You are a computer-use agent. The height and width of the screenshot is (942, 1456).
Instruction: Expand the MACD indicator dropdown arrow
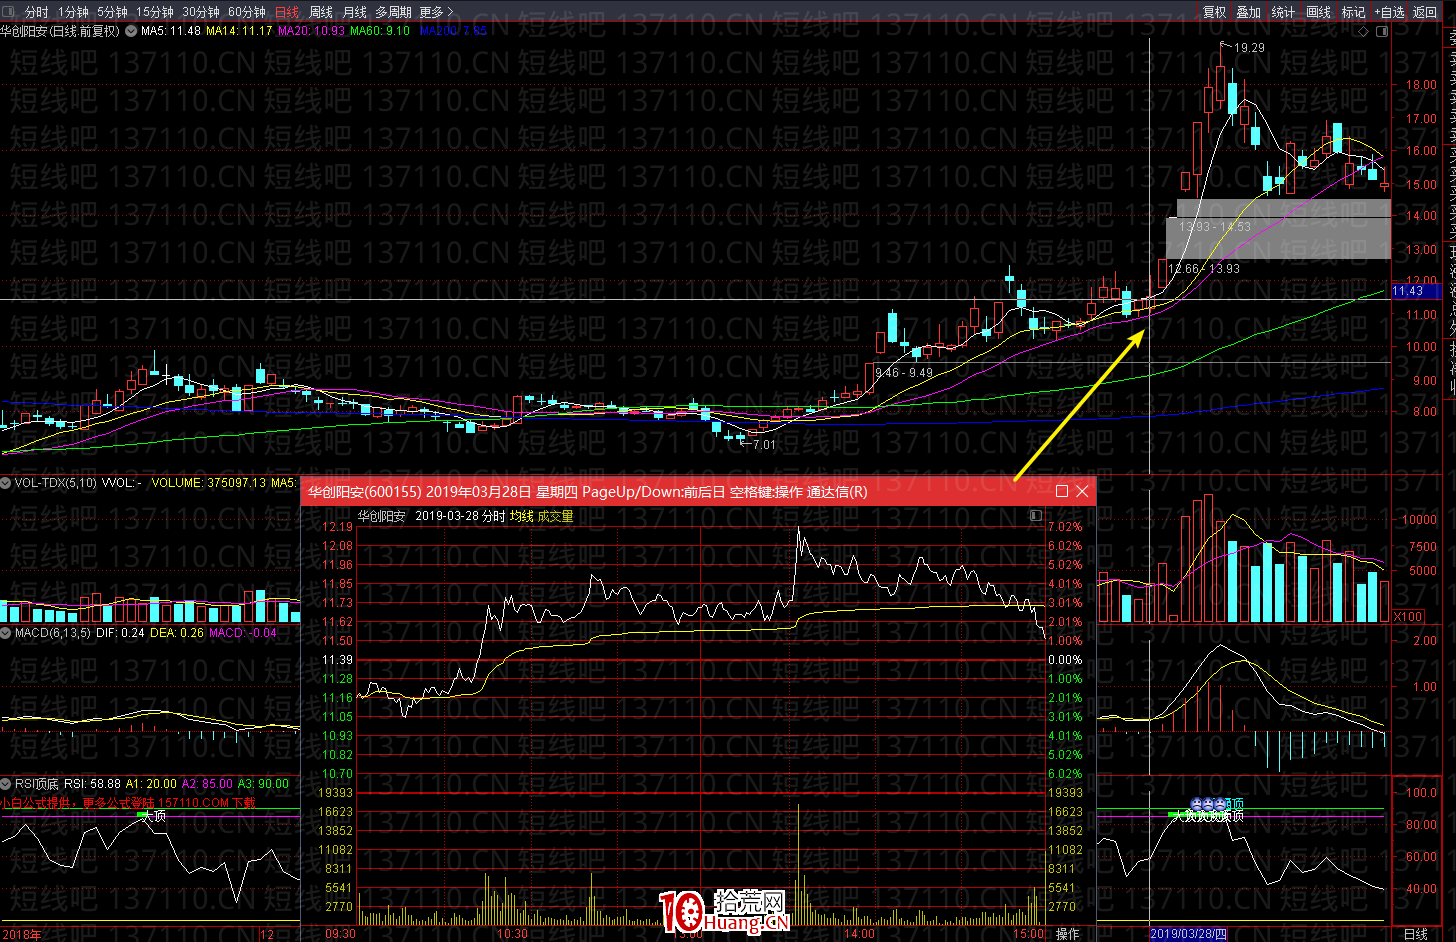click(x=6, y=633)
